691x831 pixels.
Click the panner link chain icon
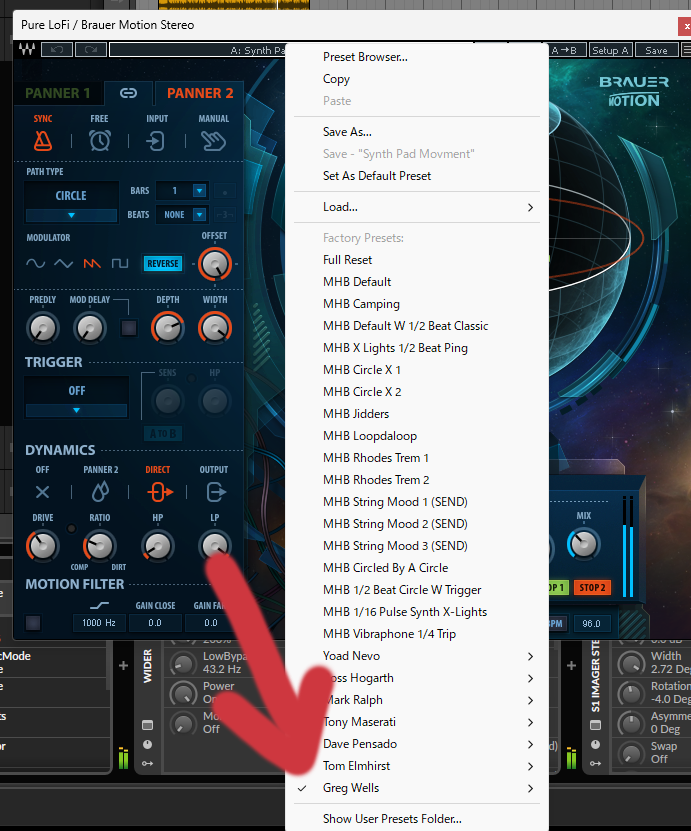[128, 93]
